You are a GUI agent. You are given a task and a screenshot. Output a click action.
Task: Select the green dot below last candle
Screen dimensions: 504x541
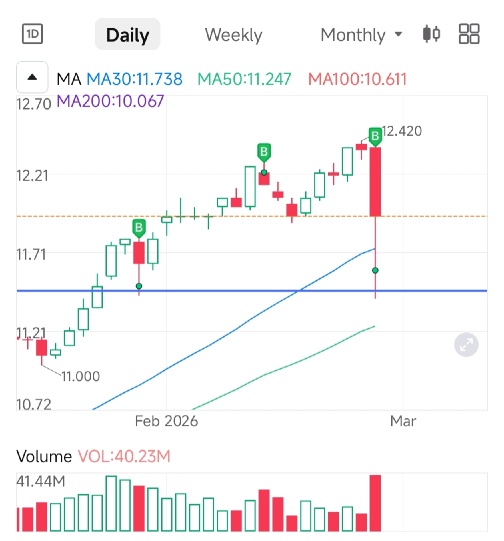pyautogui.click(x=375, y=270)
